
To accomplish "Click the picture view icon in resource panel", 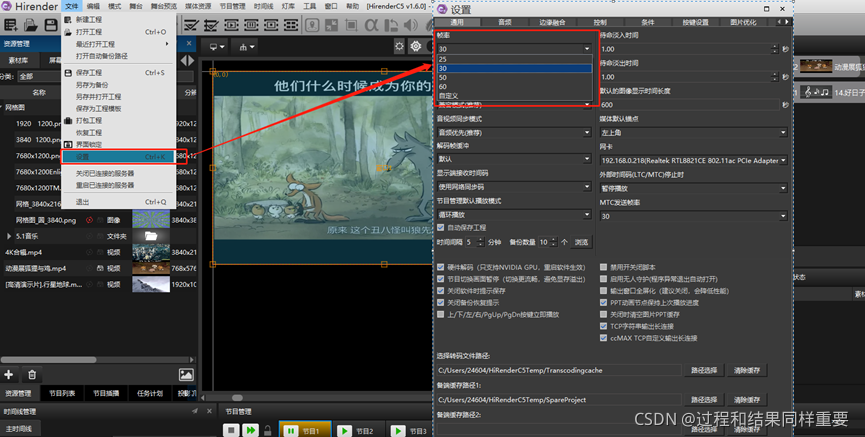I will pos(186,375).
